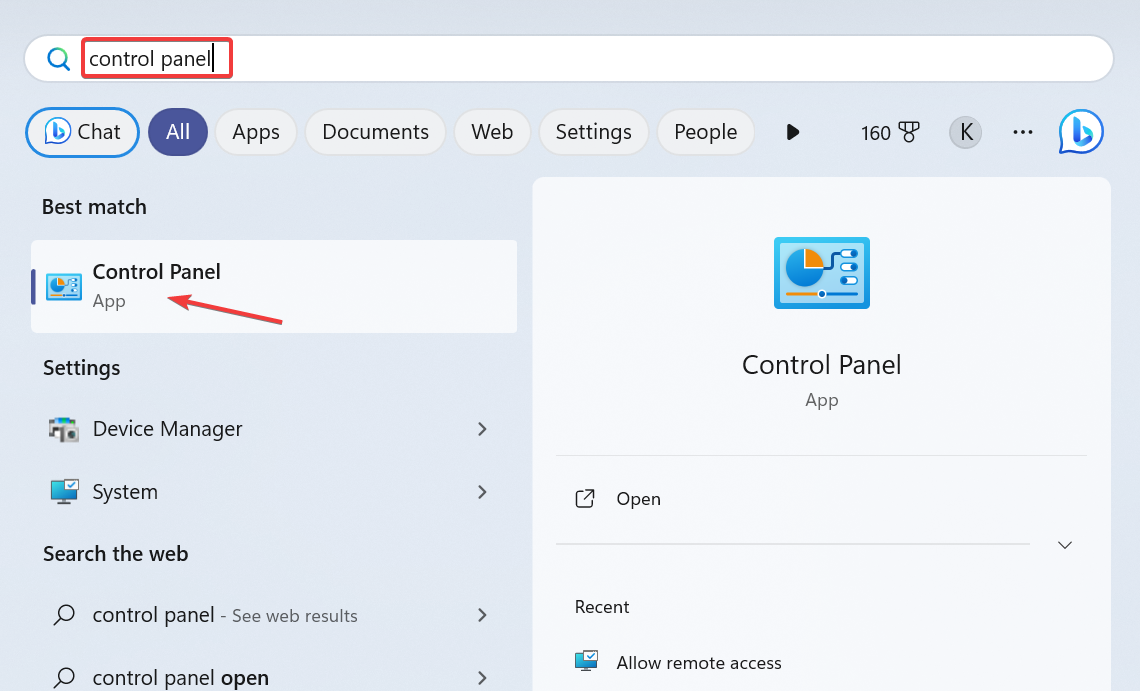Expand System result chevron
The width and height of the screenshot is (1140, 691).
coord(482,492)
